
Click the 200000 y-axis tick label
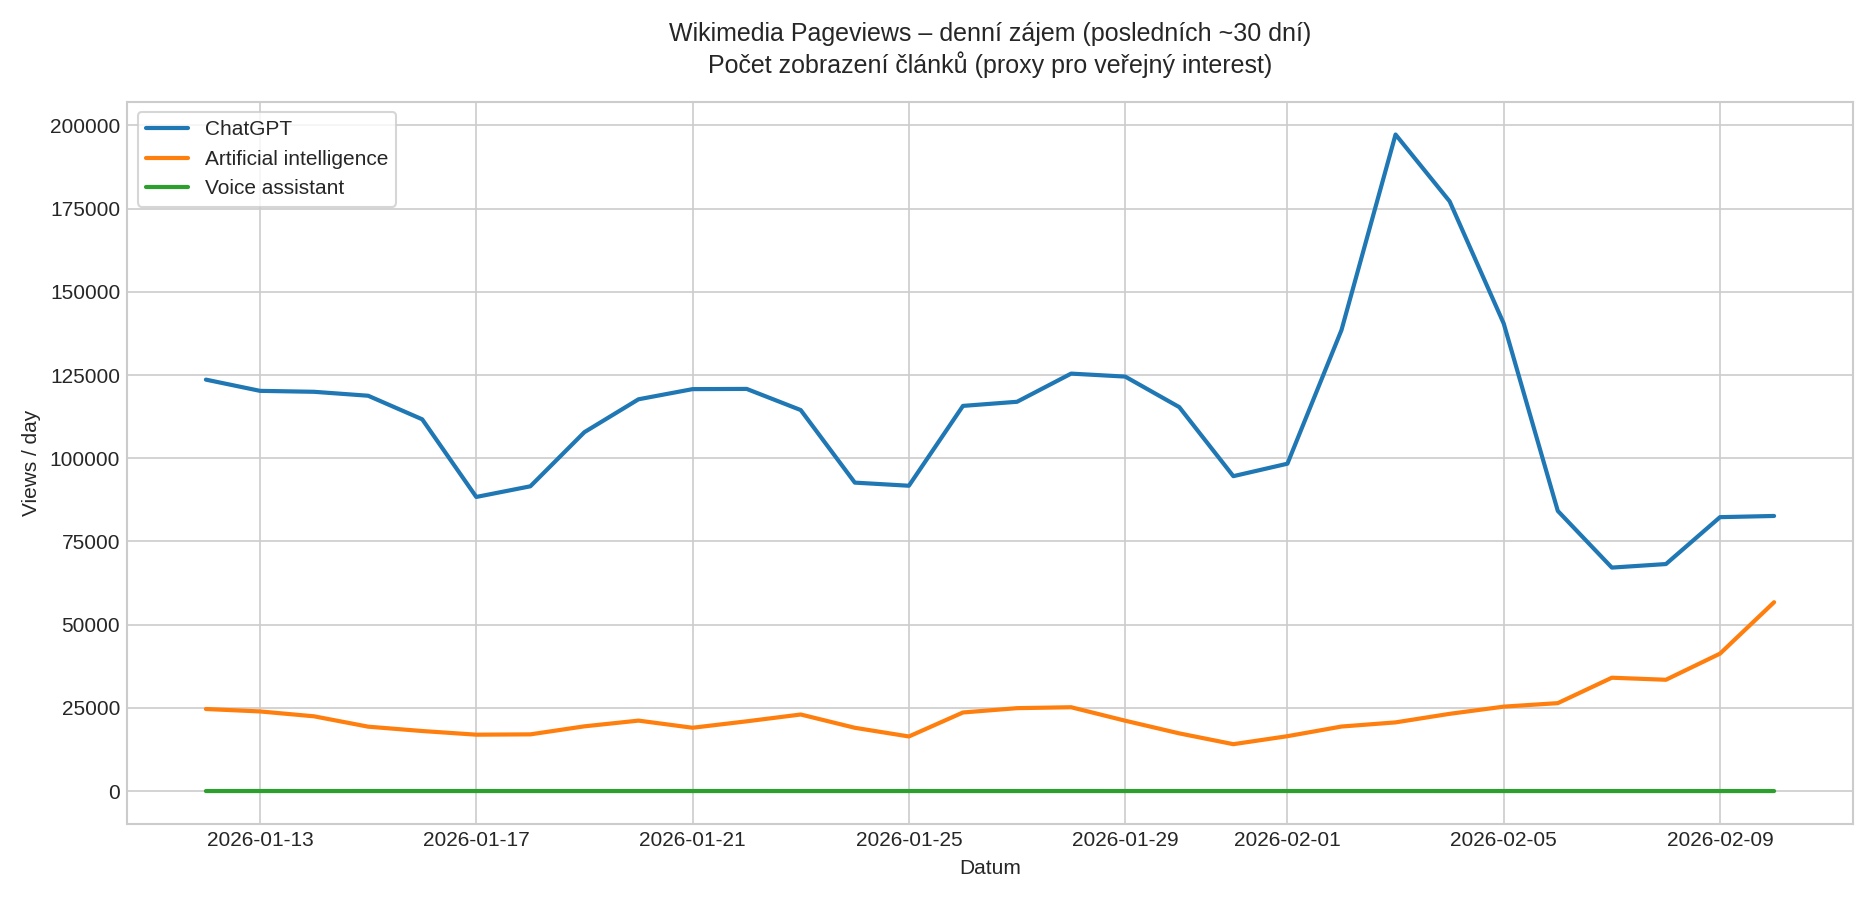87,127
